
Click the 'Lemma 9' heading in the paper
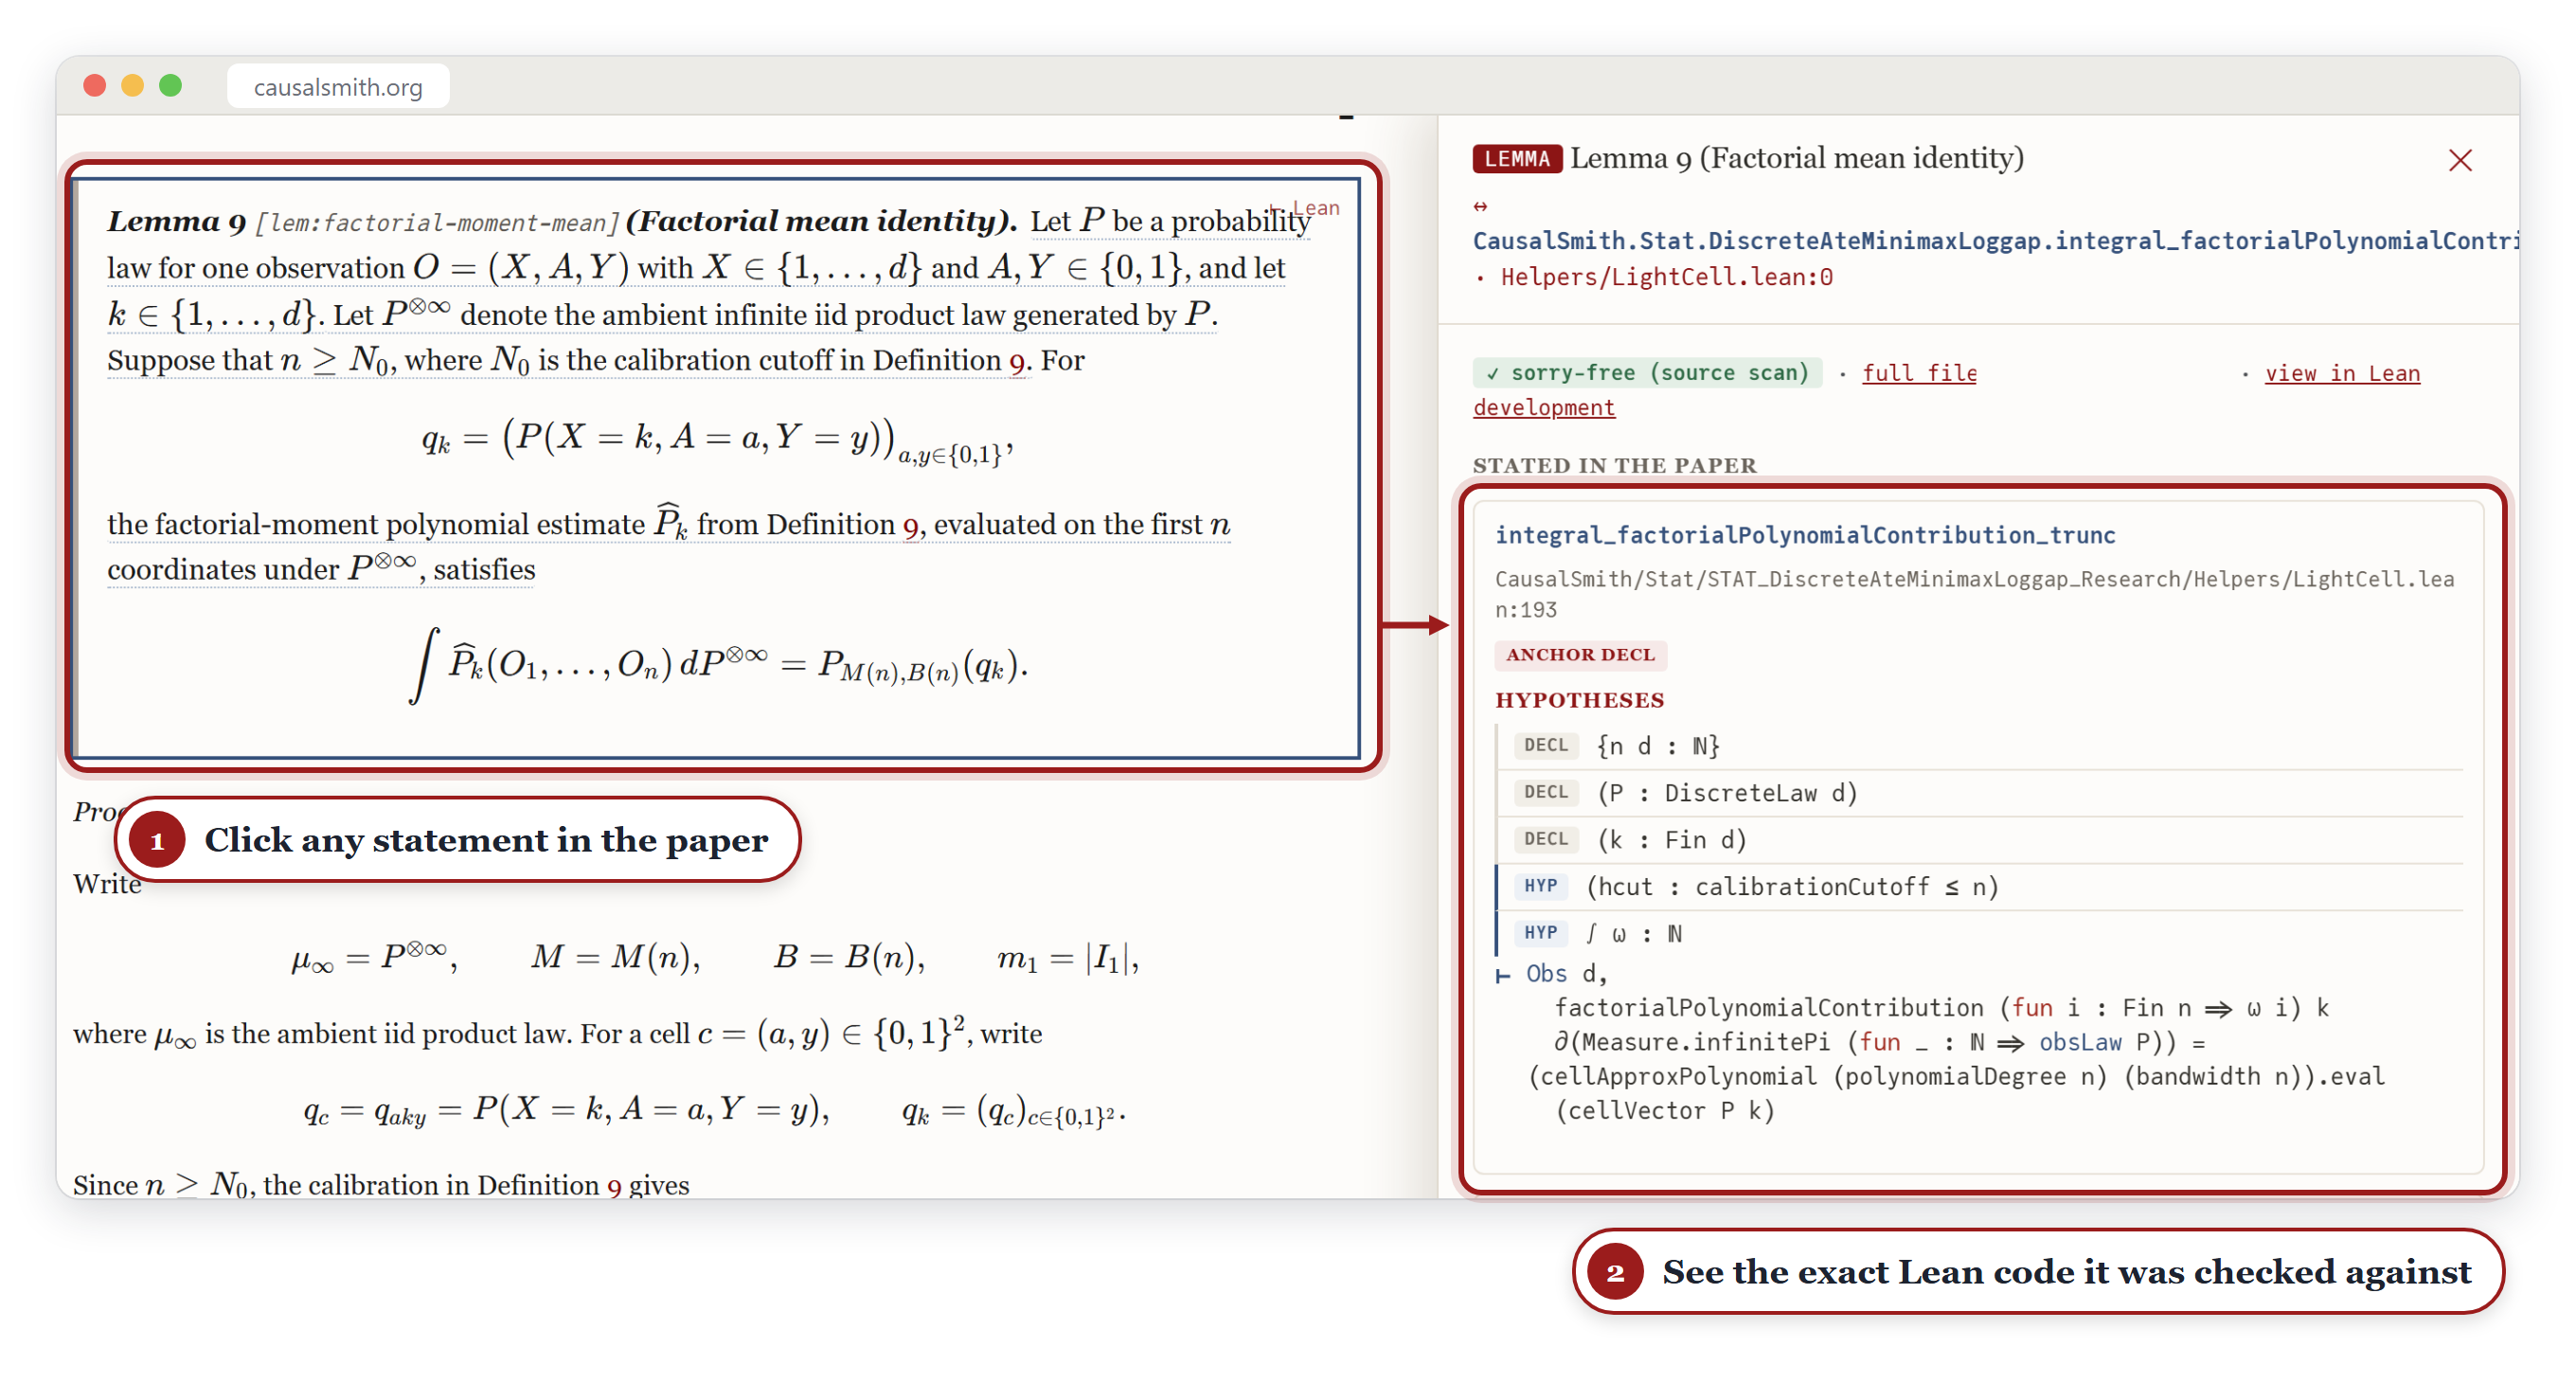tap(176, 222)
